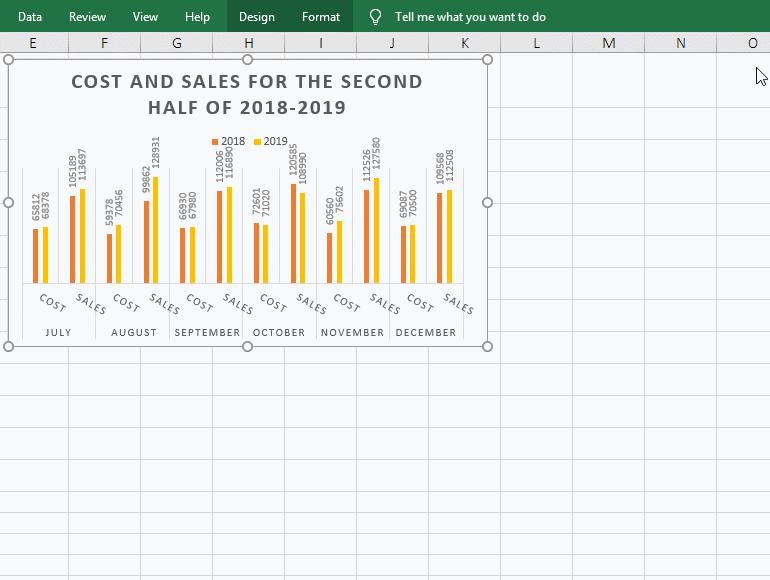Click the 128931 data label

pos(156,153)
